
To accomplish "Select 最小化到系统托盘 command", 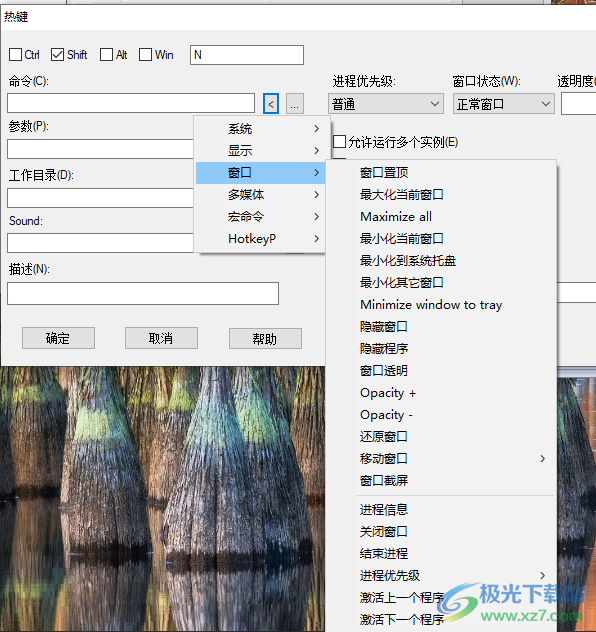I will (441, 261).
